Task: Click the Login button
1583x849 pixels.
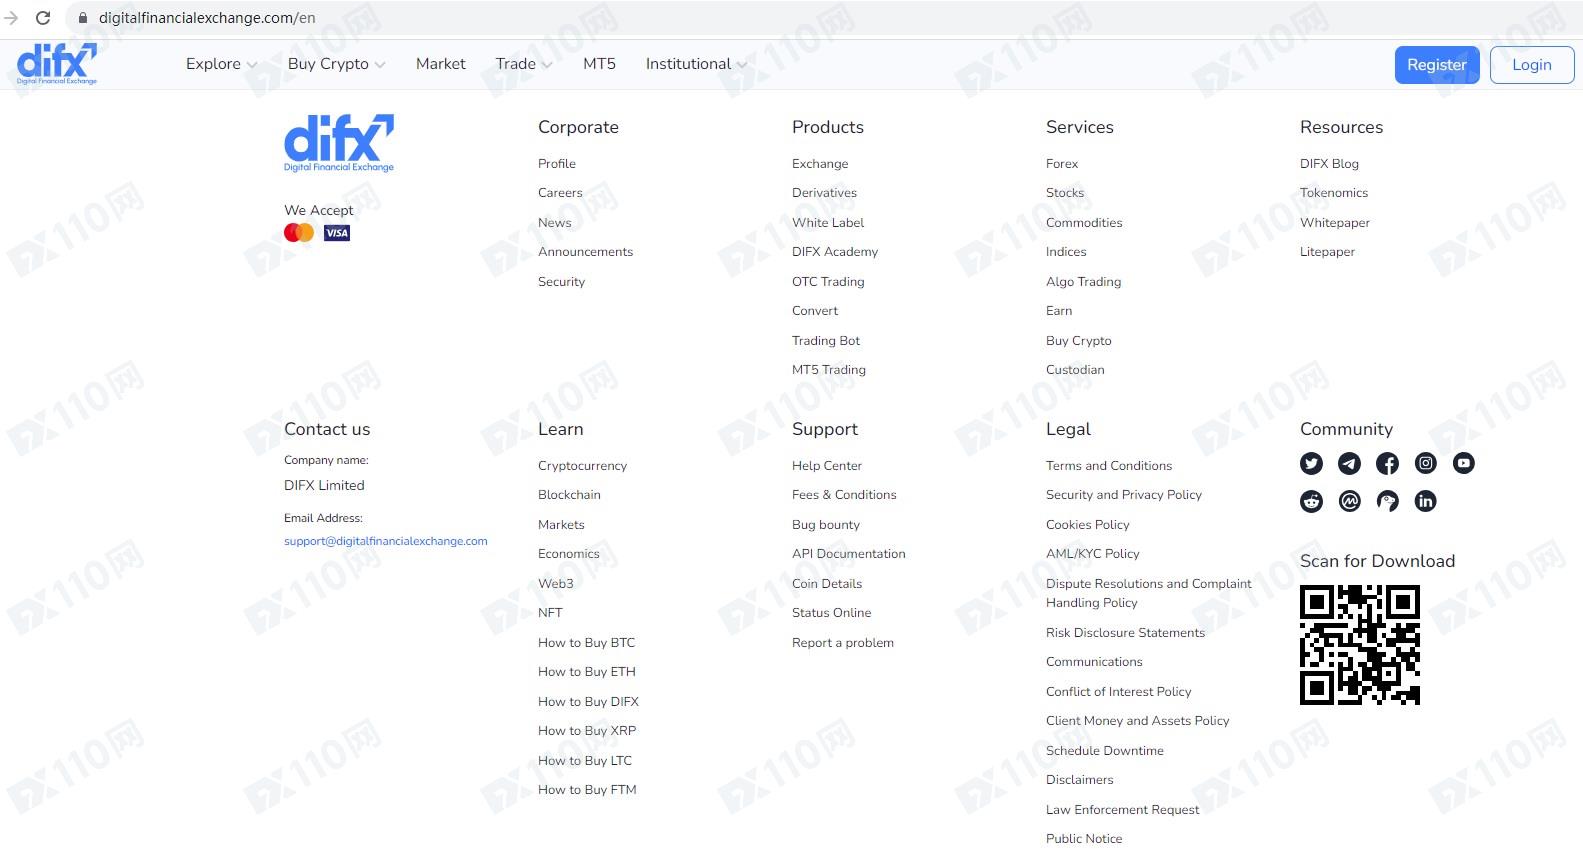Action: click(1531, 65)
